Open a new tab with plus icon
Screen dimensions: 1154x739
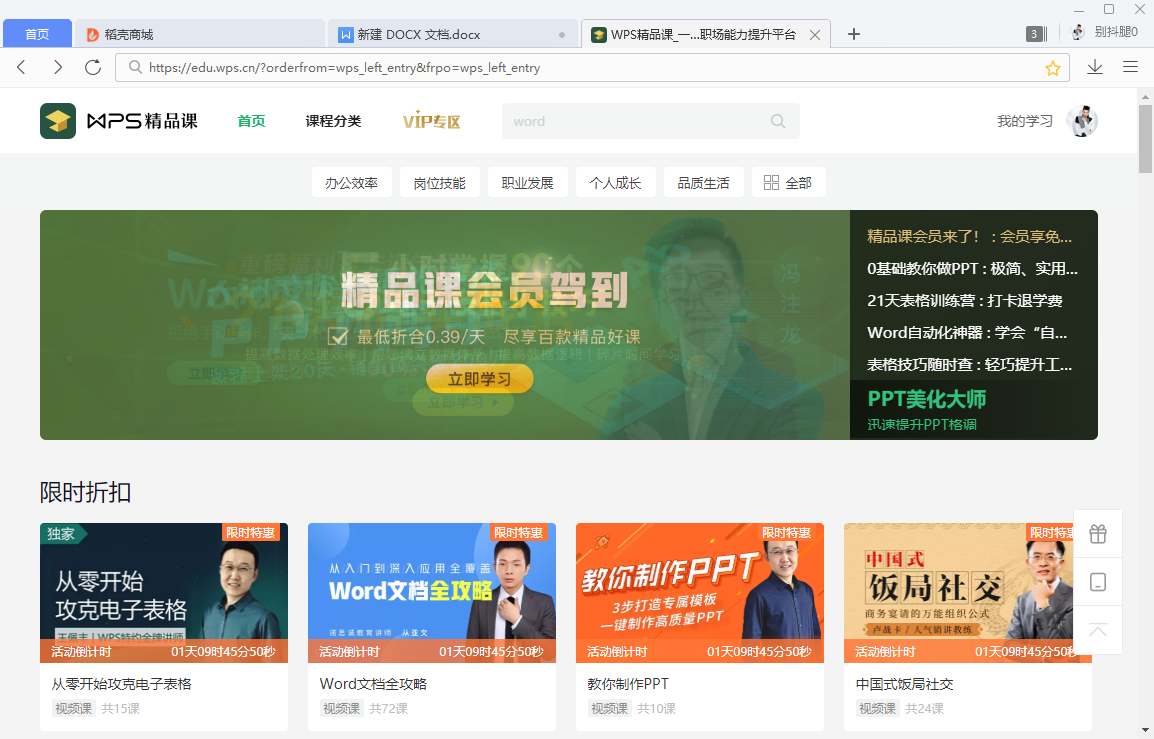point(854,34)
